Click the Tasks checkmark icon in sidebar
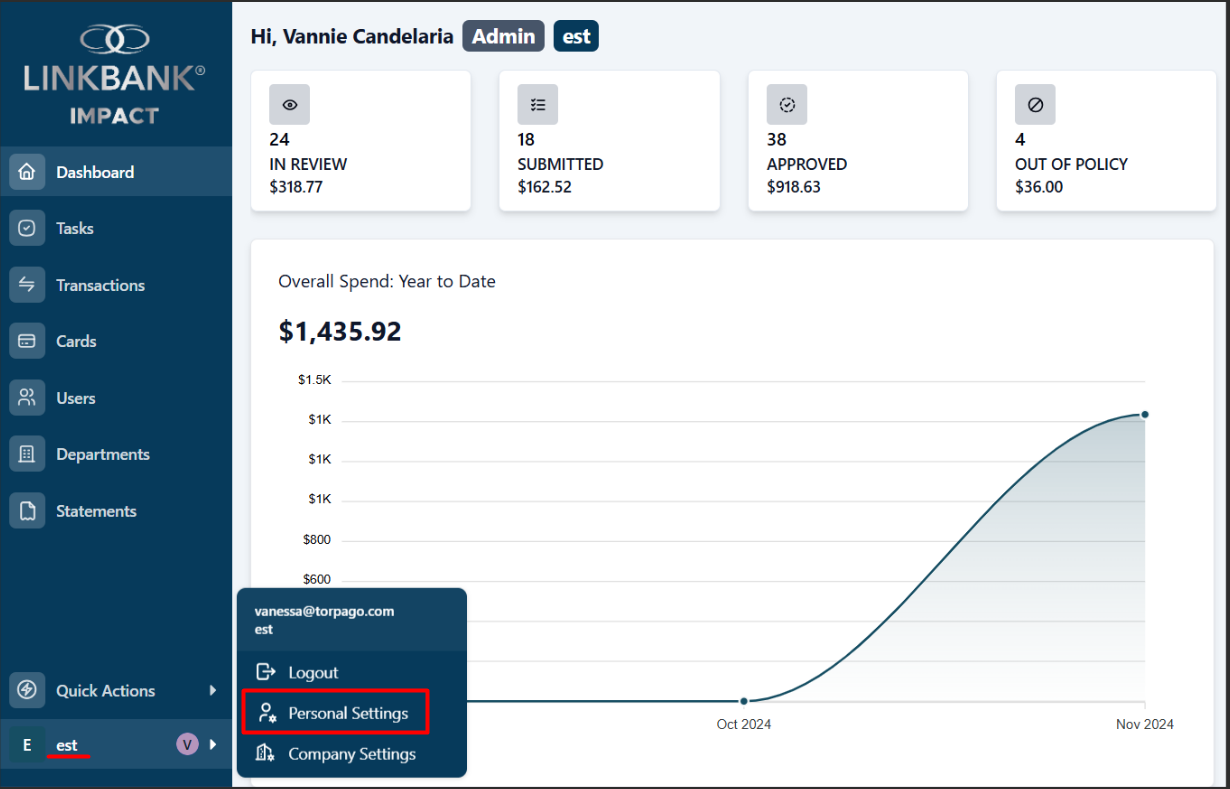Screen dimensions: 1230x789 [x=27, y=229]
